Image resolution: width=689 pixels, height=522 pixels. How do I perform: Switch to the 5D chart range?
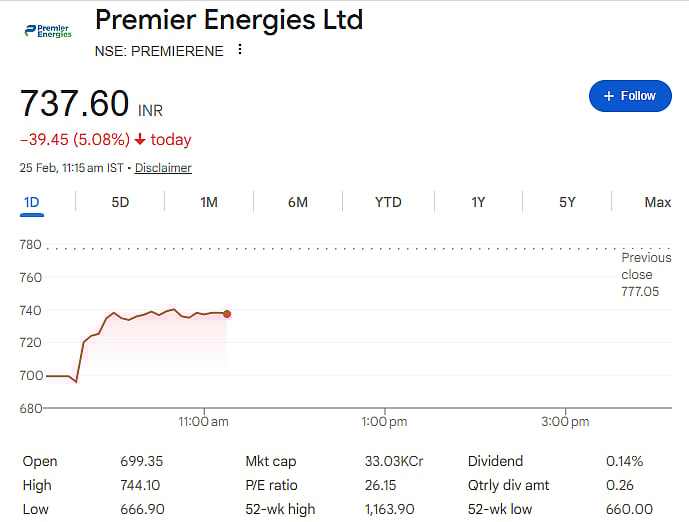(120, 202)
